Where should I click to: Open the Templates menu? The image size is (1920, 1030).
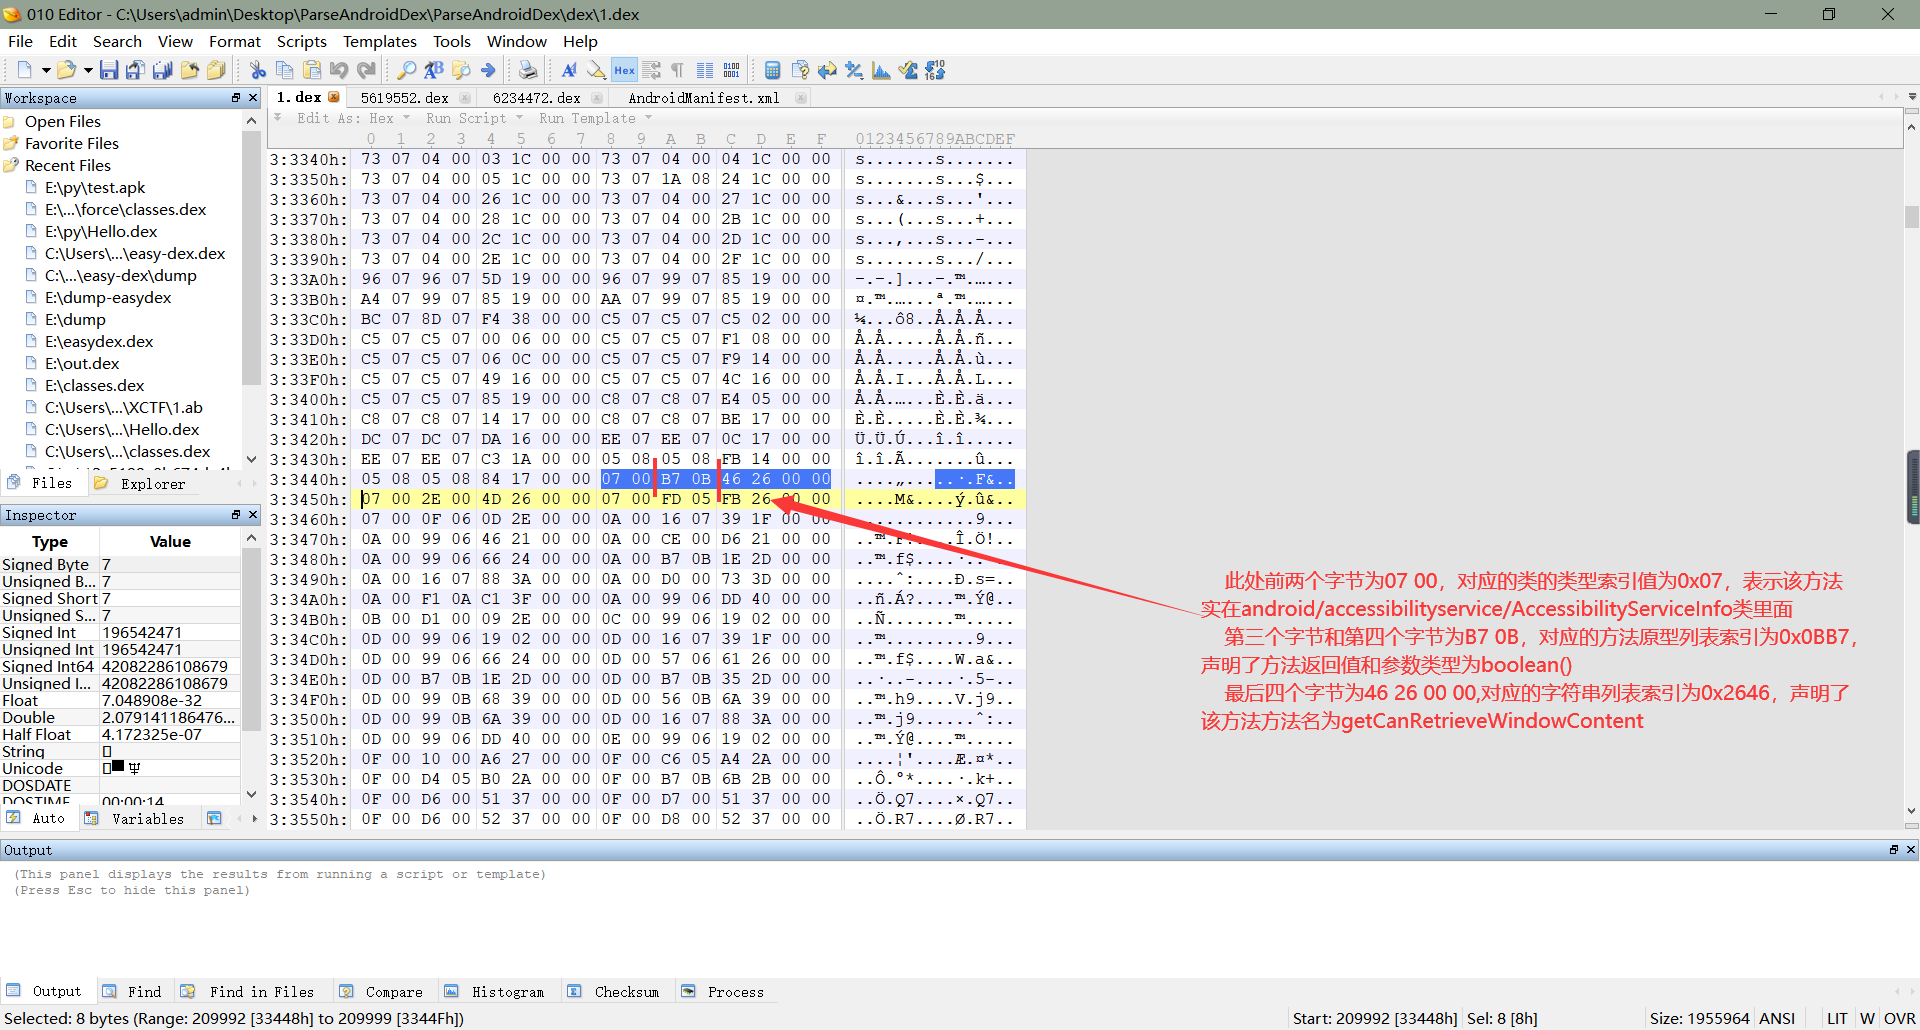[379, 42]
